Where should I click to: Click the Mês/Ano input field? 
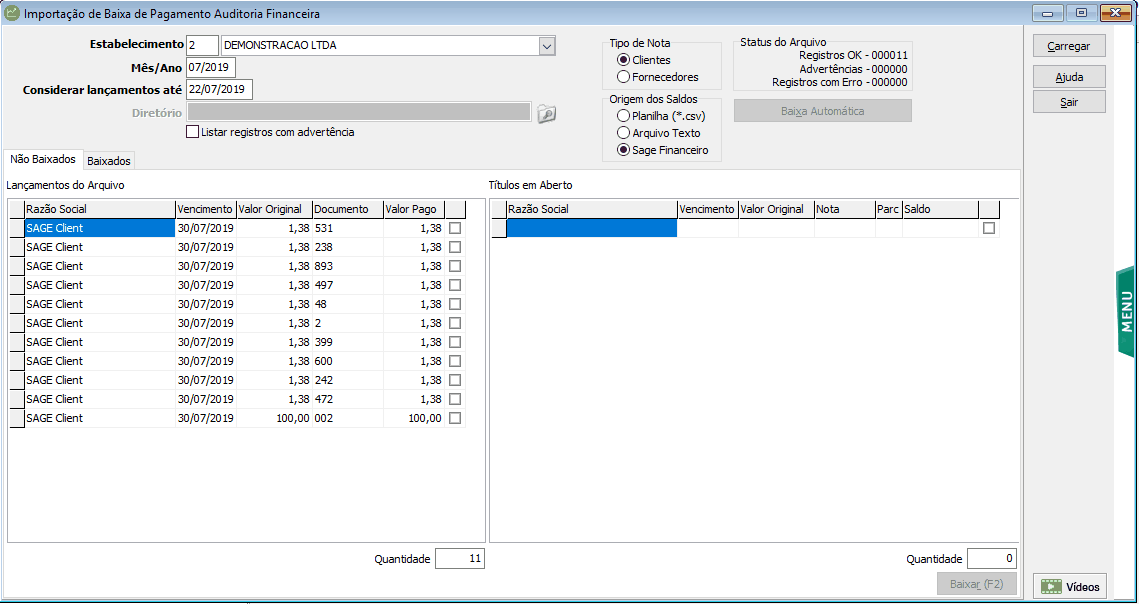point(210,68)
